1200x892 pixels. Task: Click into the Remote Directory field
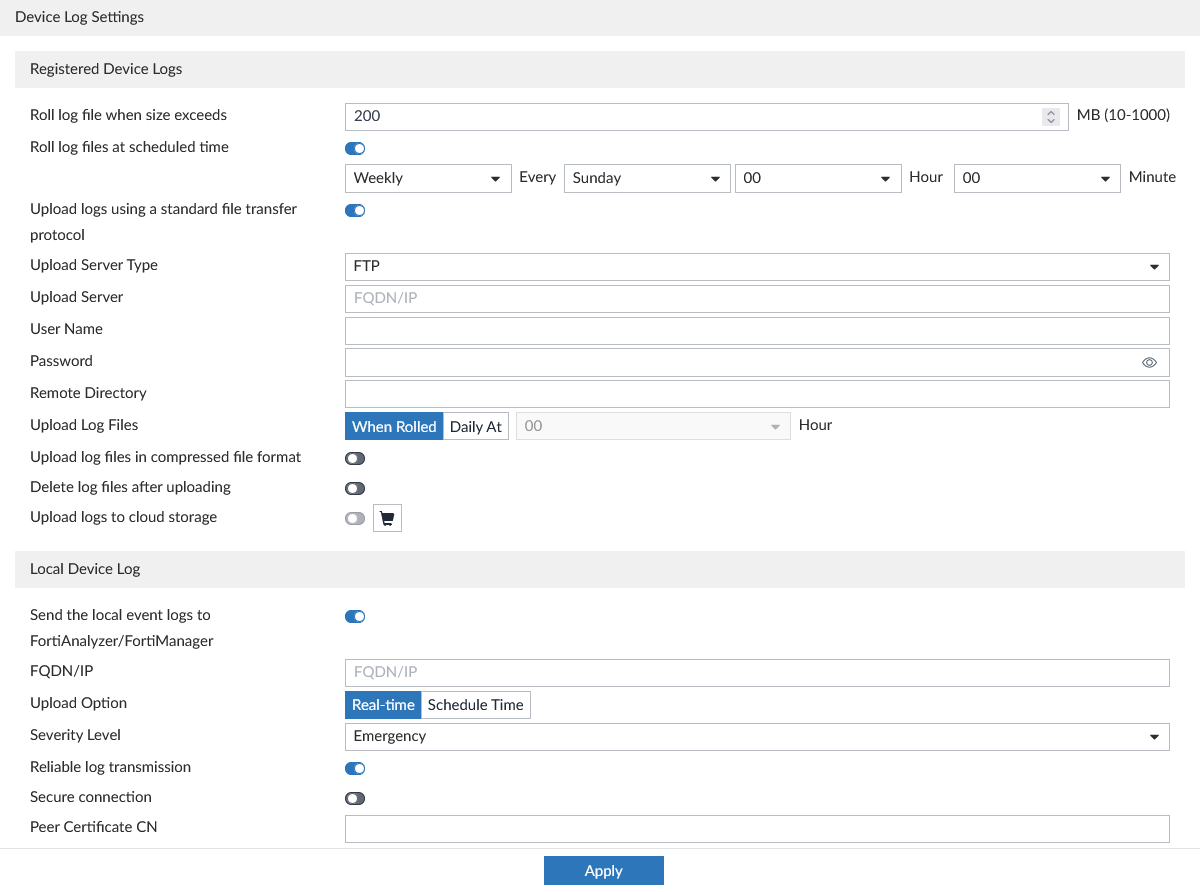pos(757,393)
